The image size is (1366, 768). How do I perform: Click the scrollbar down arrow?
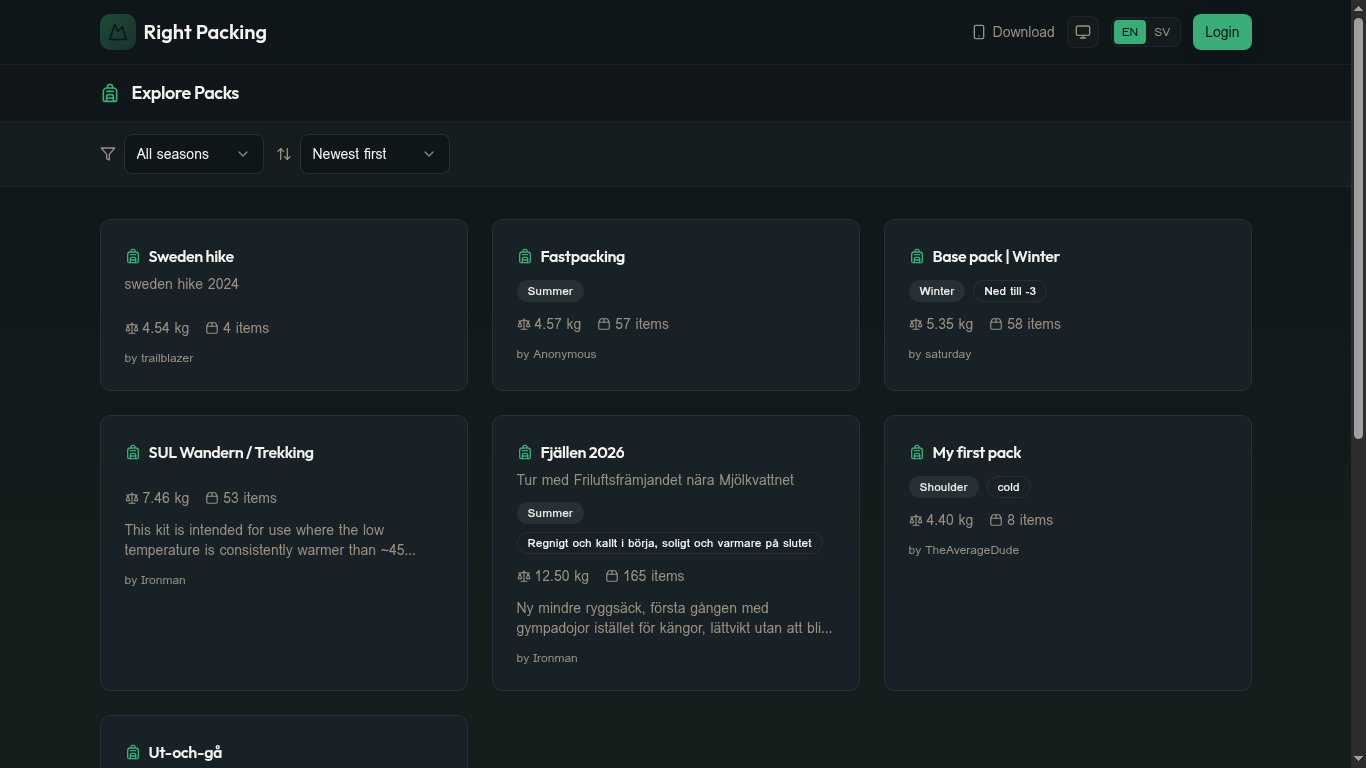pos(1358,761)
